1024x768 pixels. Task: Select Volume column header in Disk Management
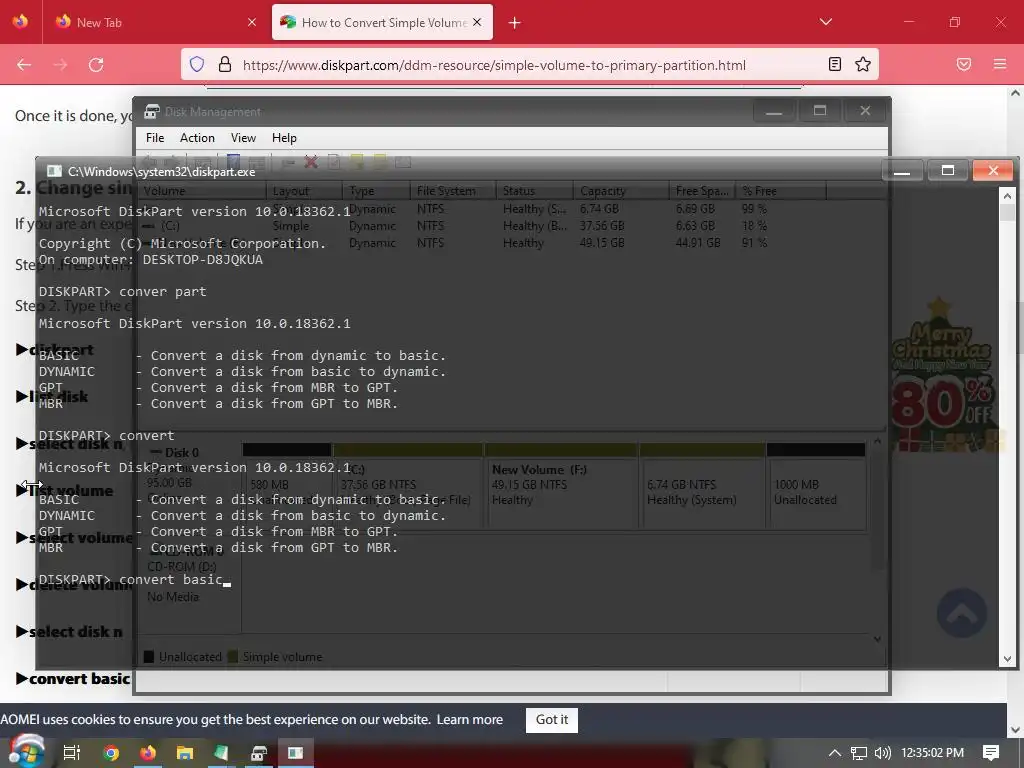click(x=202, y=191)
